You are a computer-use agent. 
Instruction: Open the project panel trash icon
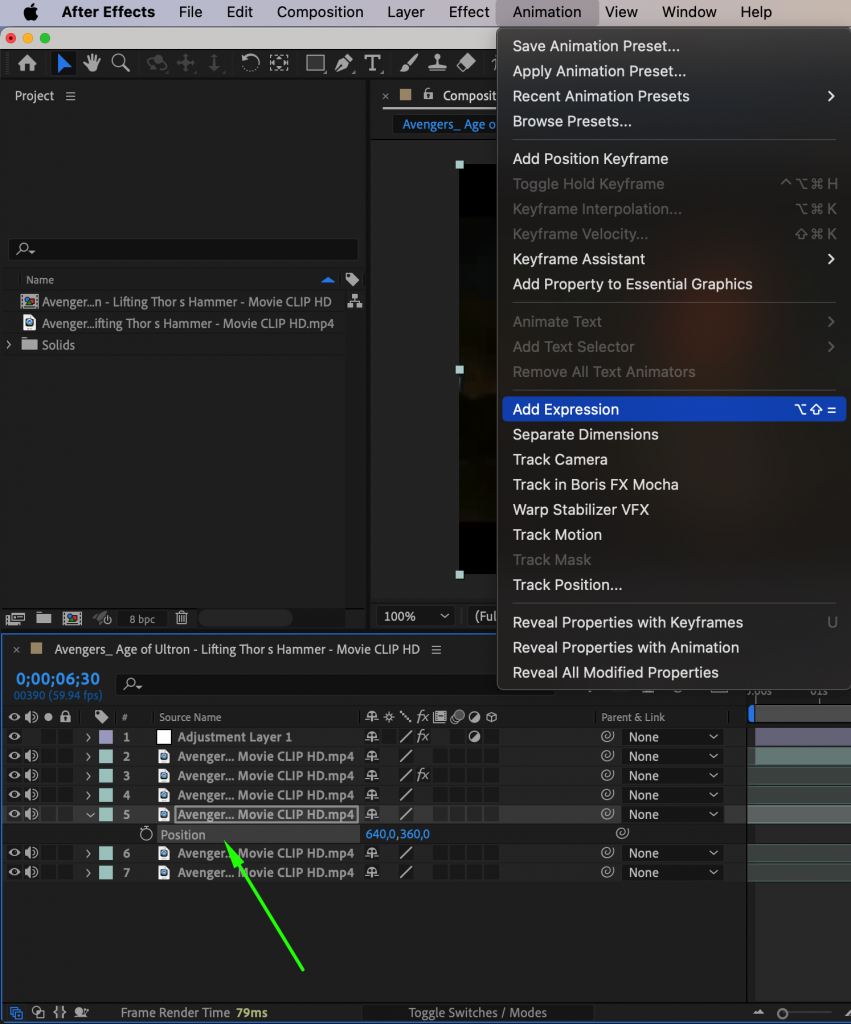[182, 618]
